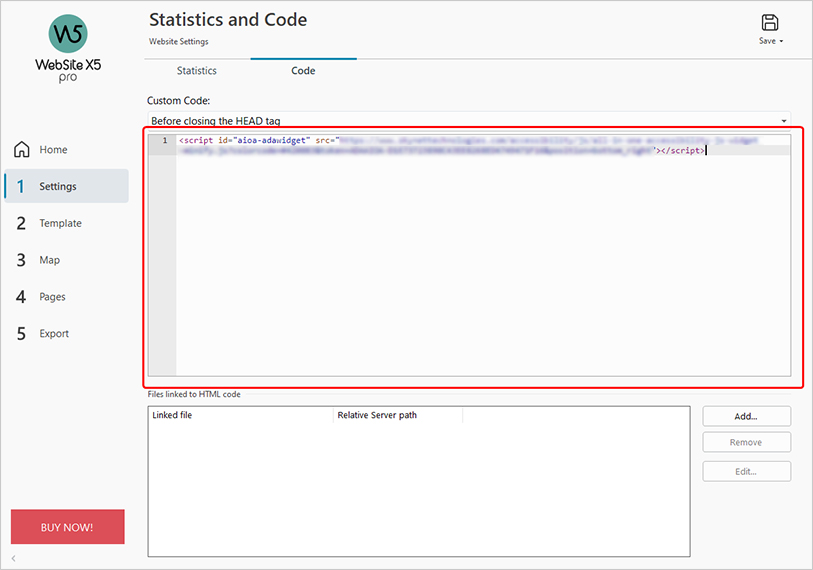Open the Save dropdown arrow
813x570 pixels.
[781, 41]
